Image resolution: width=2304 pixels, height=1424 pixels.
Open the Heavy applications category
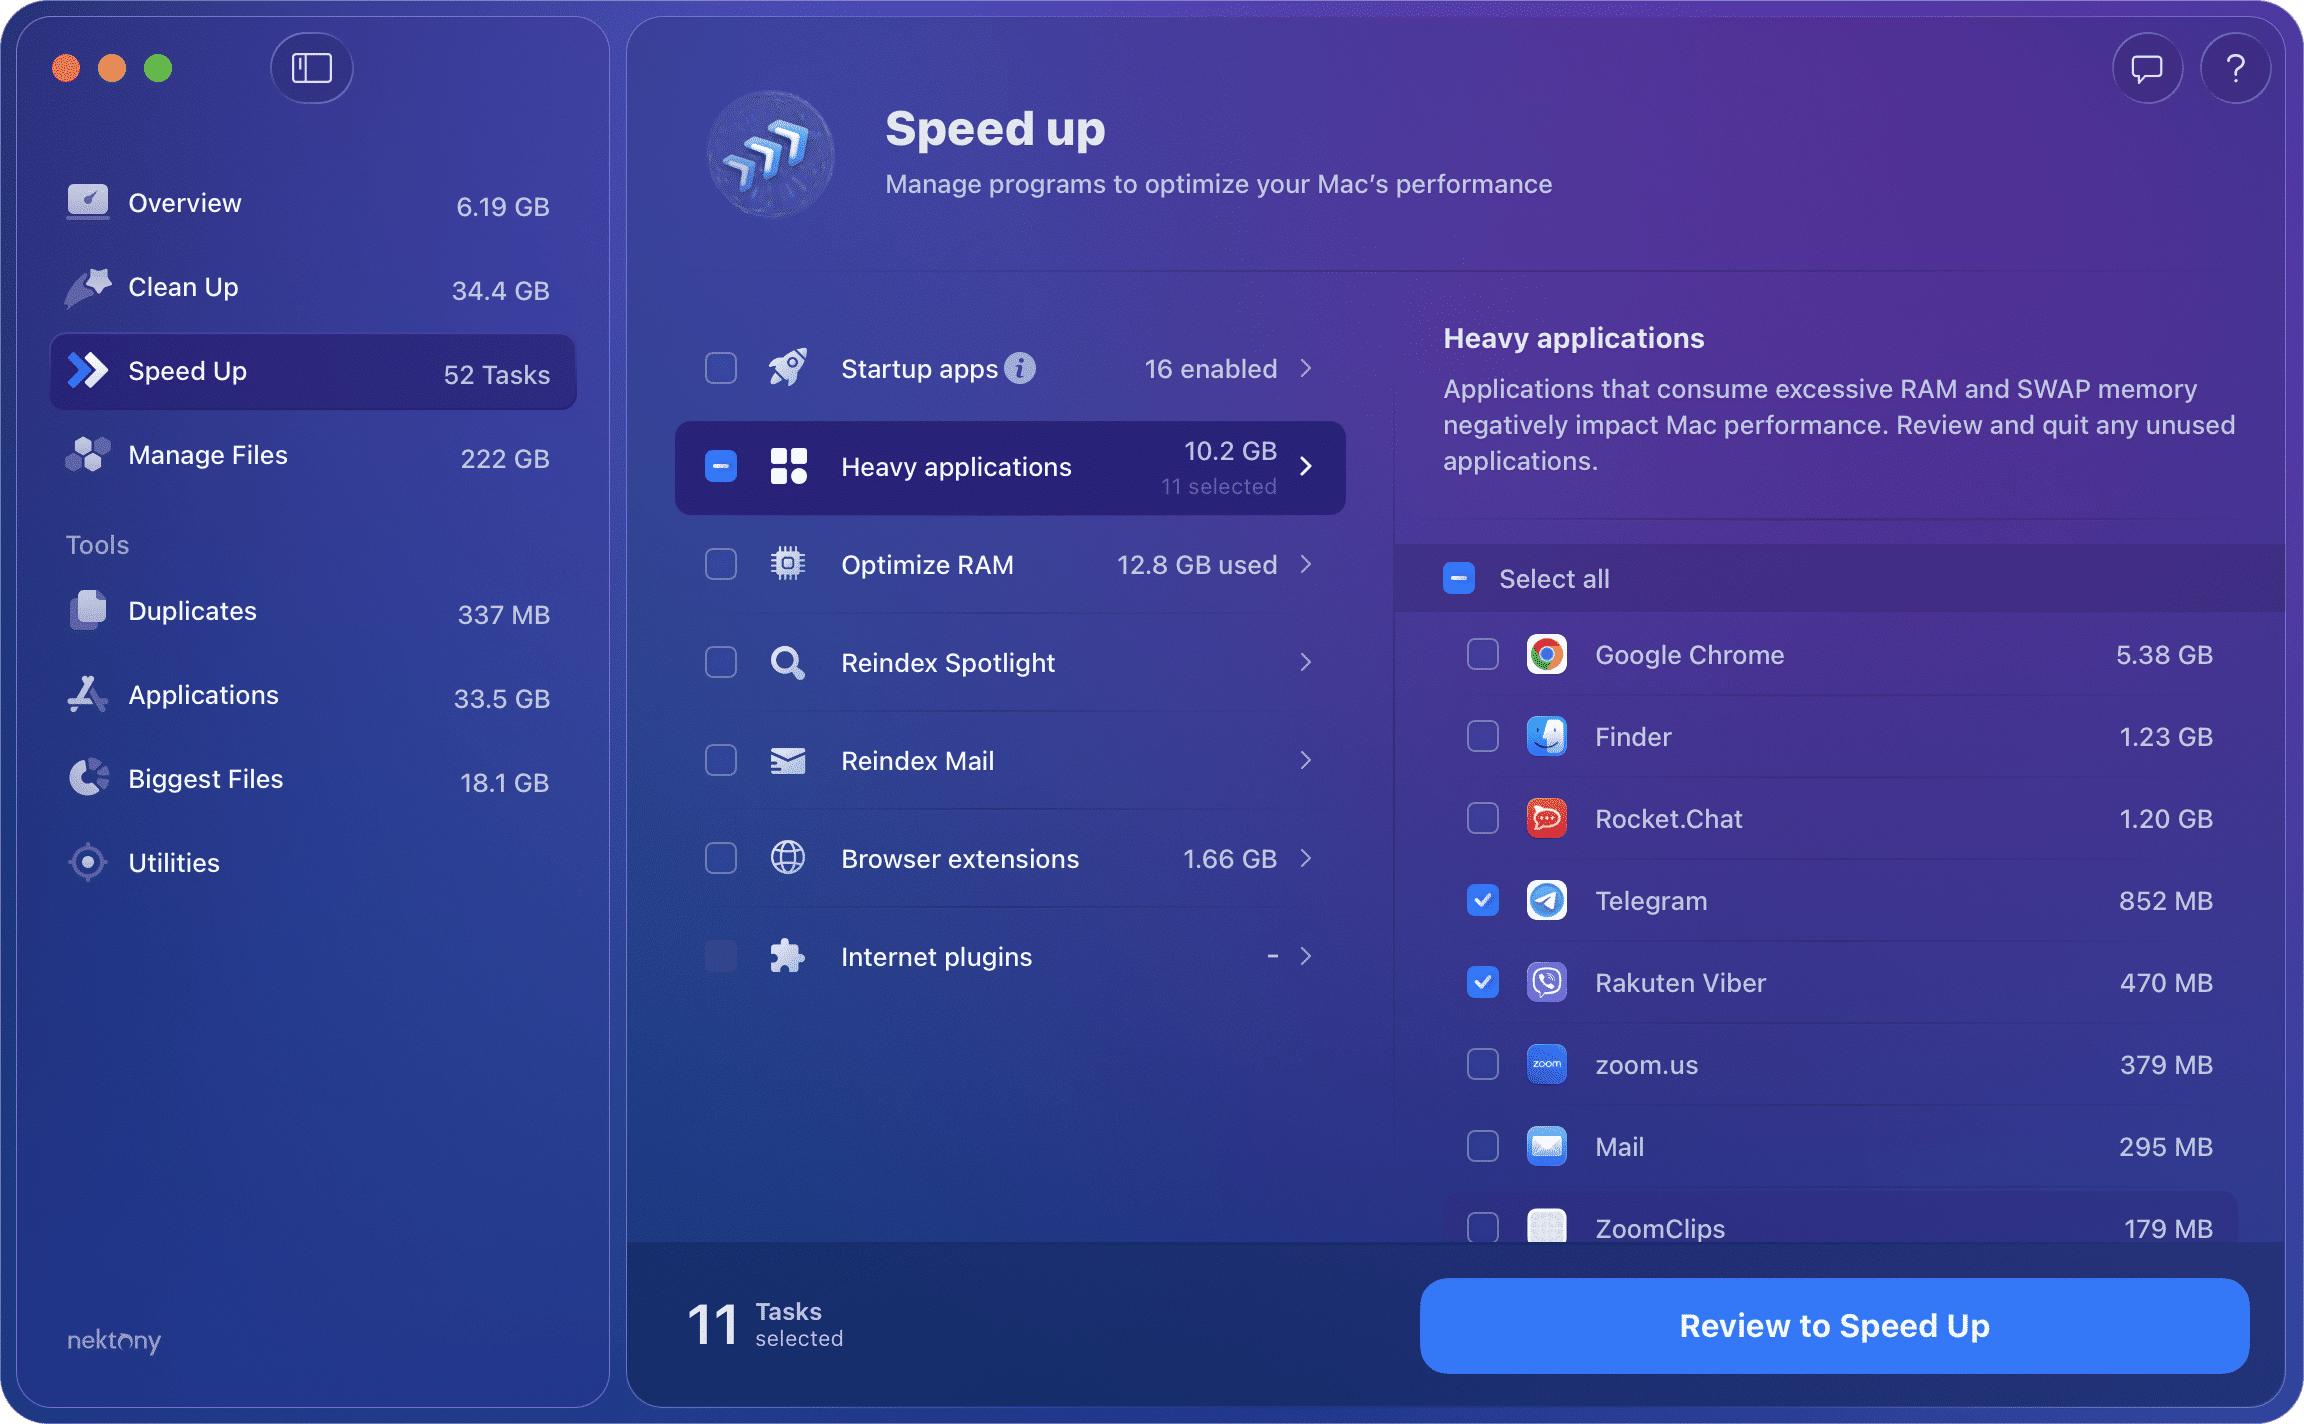click(x=1010, y=467)
